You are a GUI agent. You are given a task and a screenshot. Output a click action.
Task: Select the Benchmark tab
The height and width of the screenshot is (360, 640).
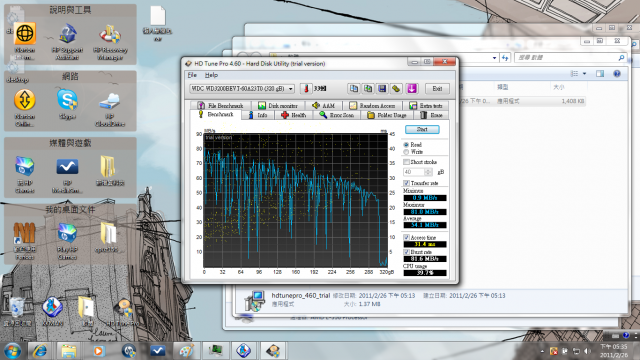[216, 114]
